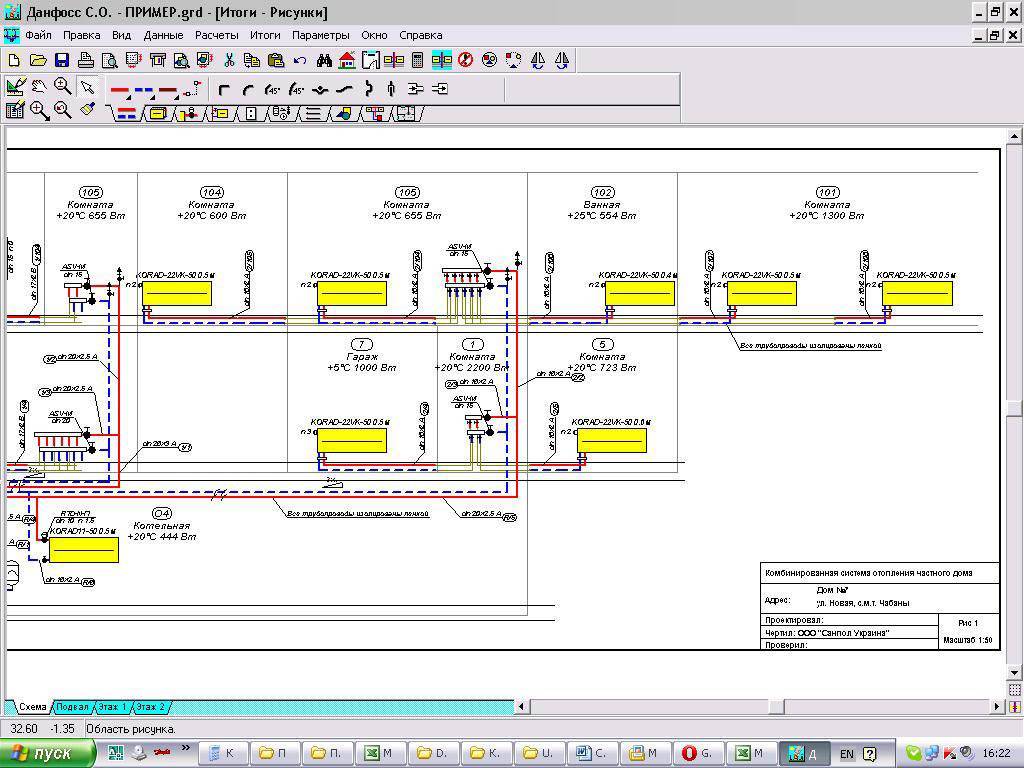
Task: Open the Окно menu
Action: coord(374,35)
